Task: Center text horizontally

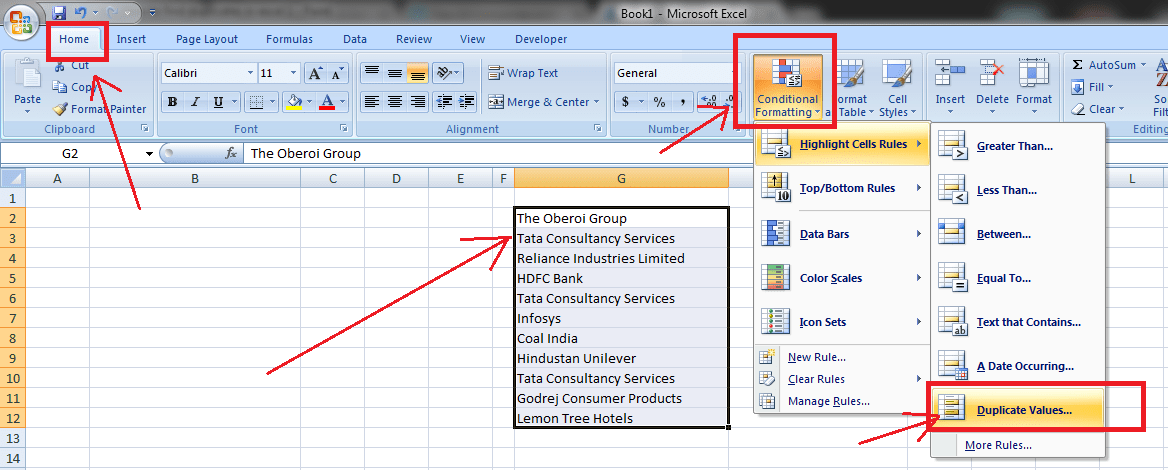Action: pyautogui.click(x=395, y=102)
